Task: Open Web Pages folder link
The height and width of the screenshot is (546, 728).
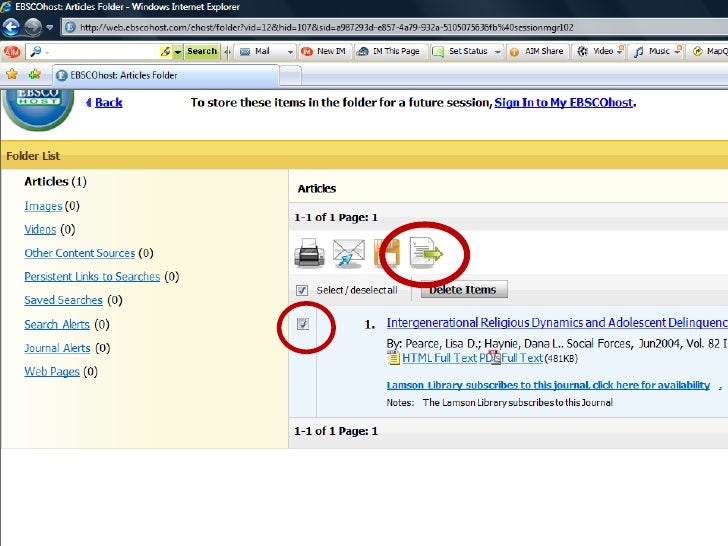Action: [52, 372]
